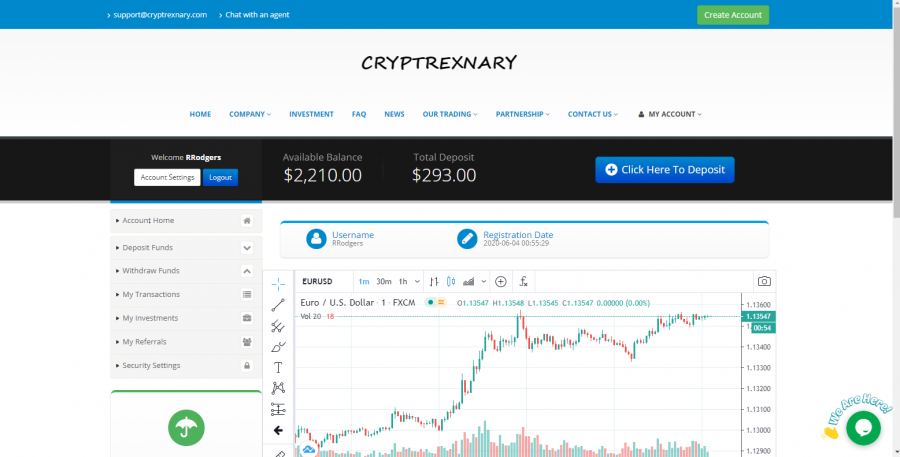900x457 pixels.
Task: Open the MY ACCOUNT dropdown menu
Action: [670, 114]
